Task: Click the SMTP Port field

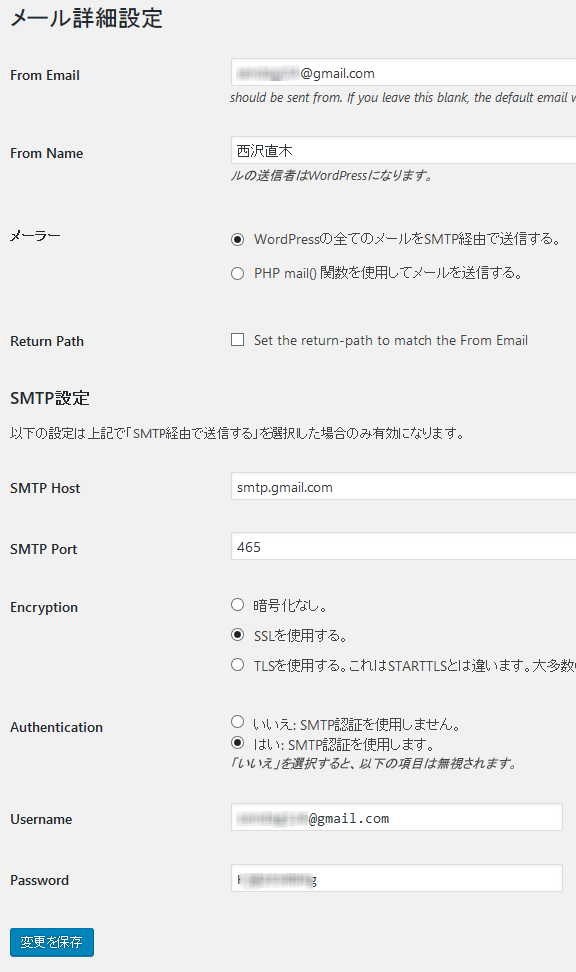Action: (x=404, y=547)
